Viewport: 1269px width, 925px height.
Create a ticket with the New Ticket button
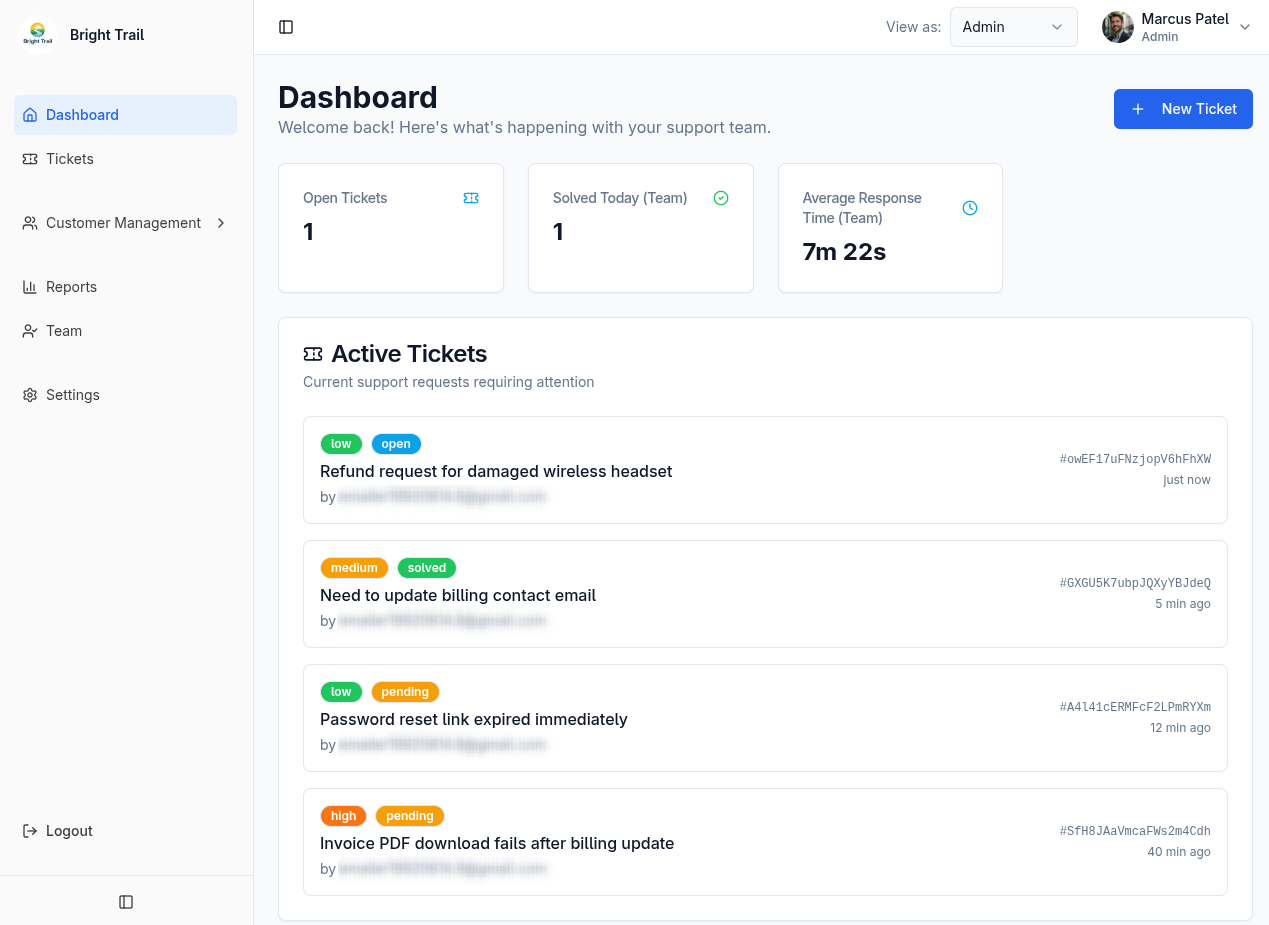click(1183, 109)
